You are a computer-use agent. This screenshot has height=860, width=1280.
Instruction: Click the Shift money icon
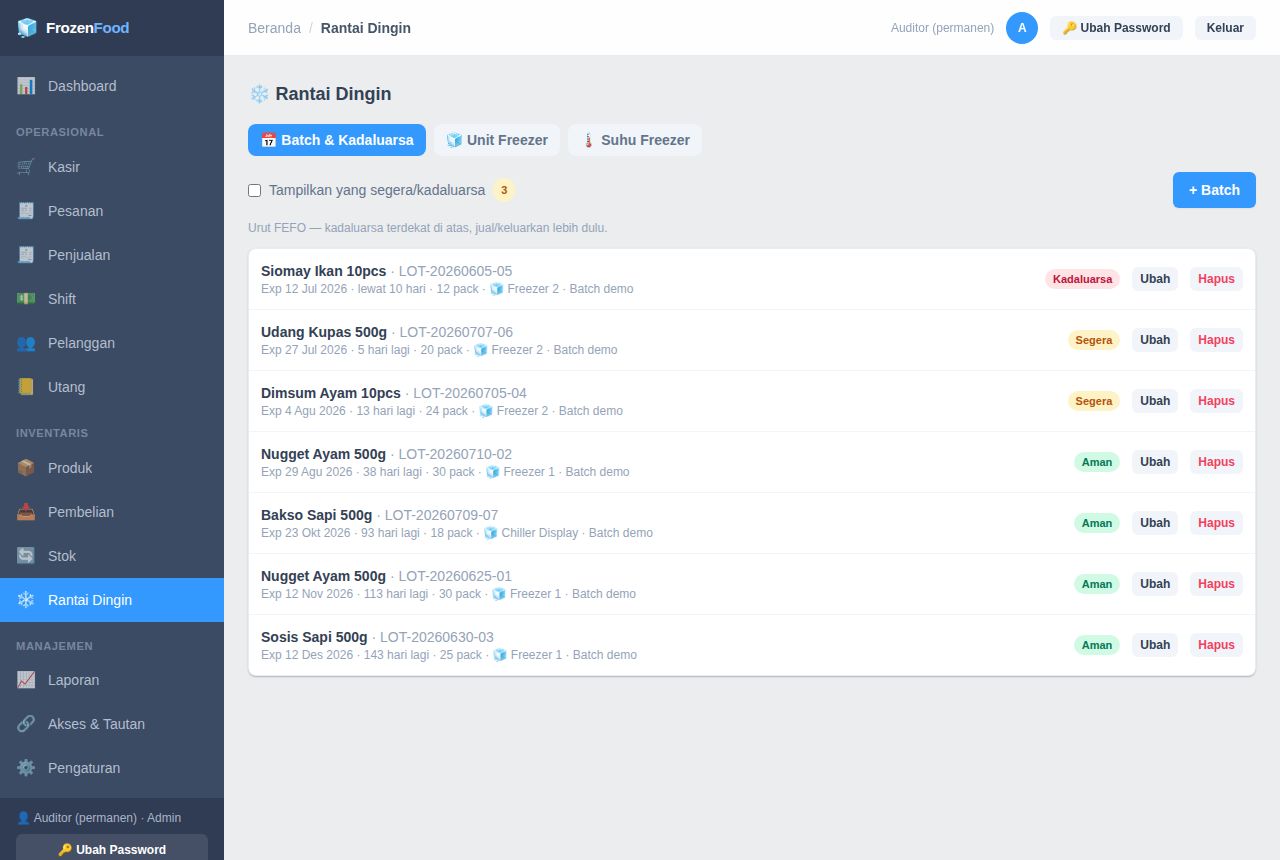26,299
